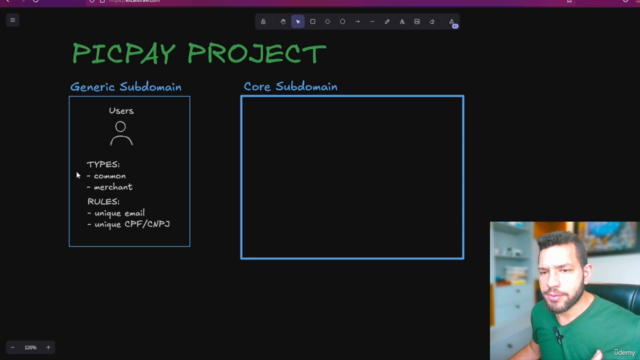The width and height of the screenshot is (640, 360).
Task: Click the '- unique CPF/CNPJ' rule
Action: pyautogui.click(x=129, y=224)
